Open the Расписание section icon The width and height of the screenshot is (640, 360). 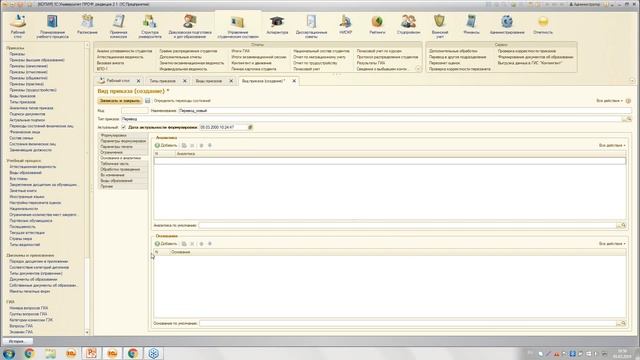[x=87, y=24]
